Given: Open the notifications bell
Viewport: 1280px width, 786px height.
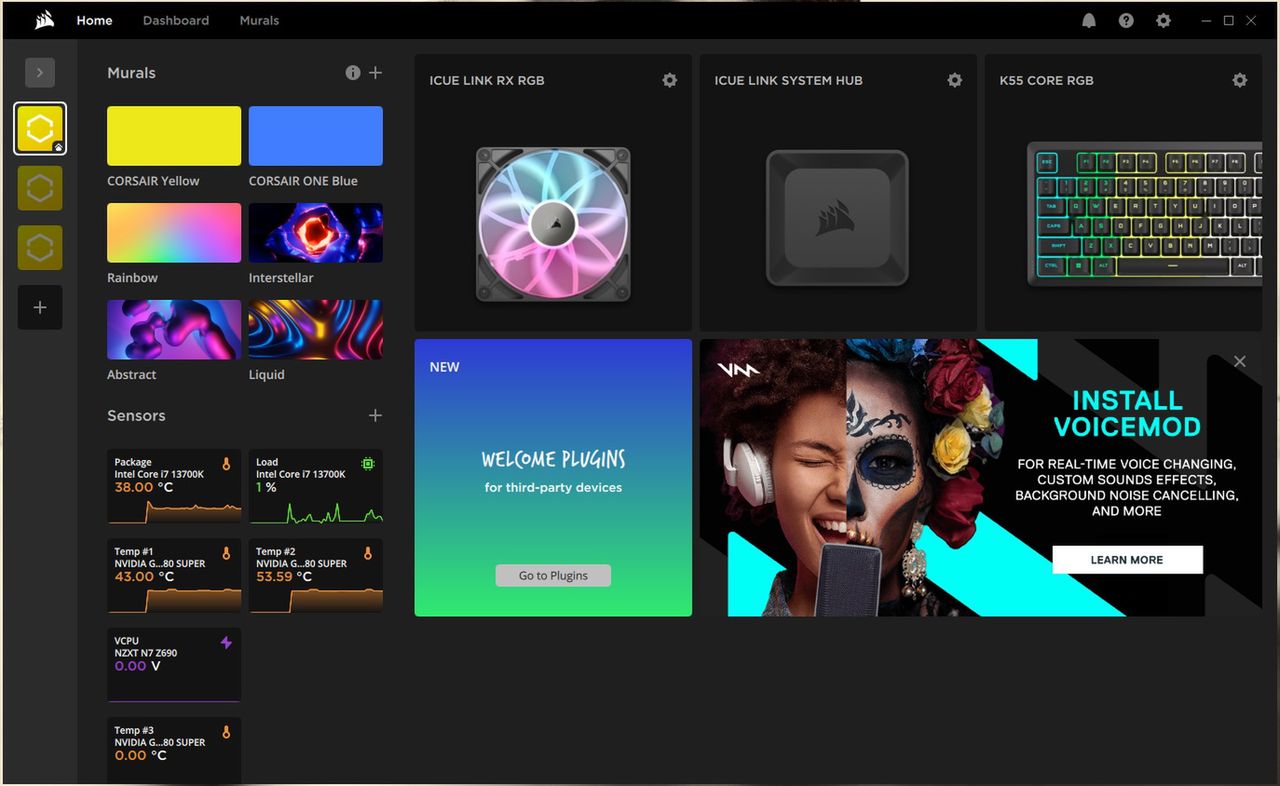Looking at the screenshot, I should [1089, 20].
